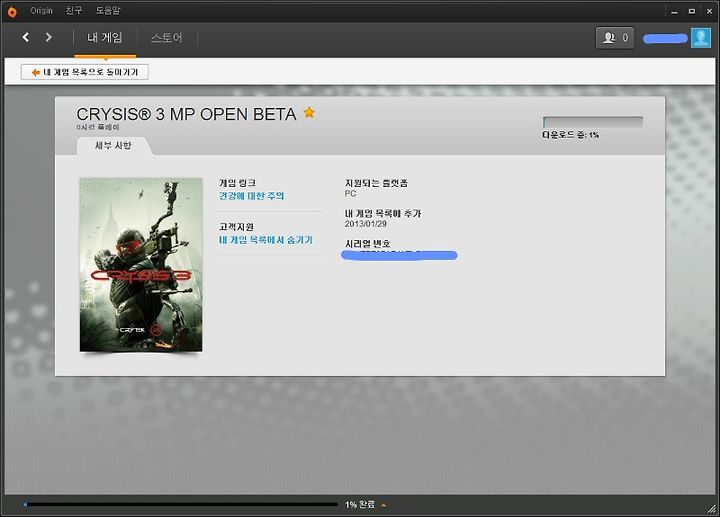Click the CRYSIS® 3 MP OPEN BETA title
720x517 pixels.
click(x=186, y=114)
